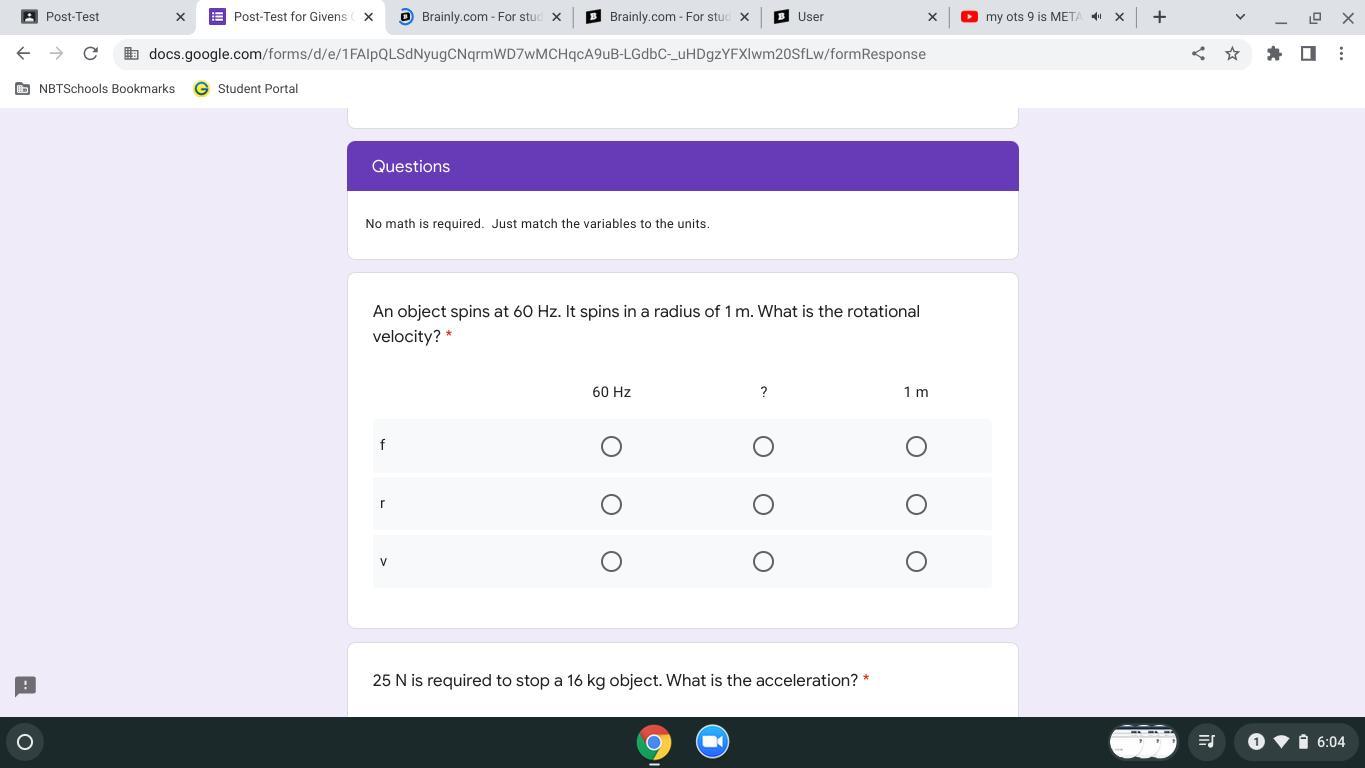Switch to the 'my ots 9 is META' YouTube tab

(1030, 17)
